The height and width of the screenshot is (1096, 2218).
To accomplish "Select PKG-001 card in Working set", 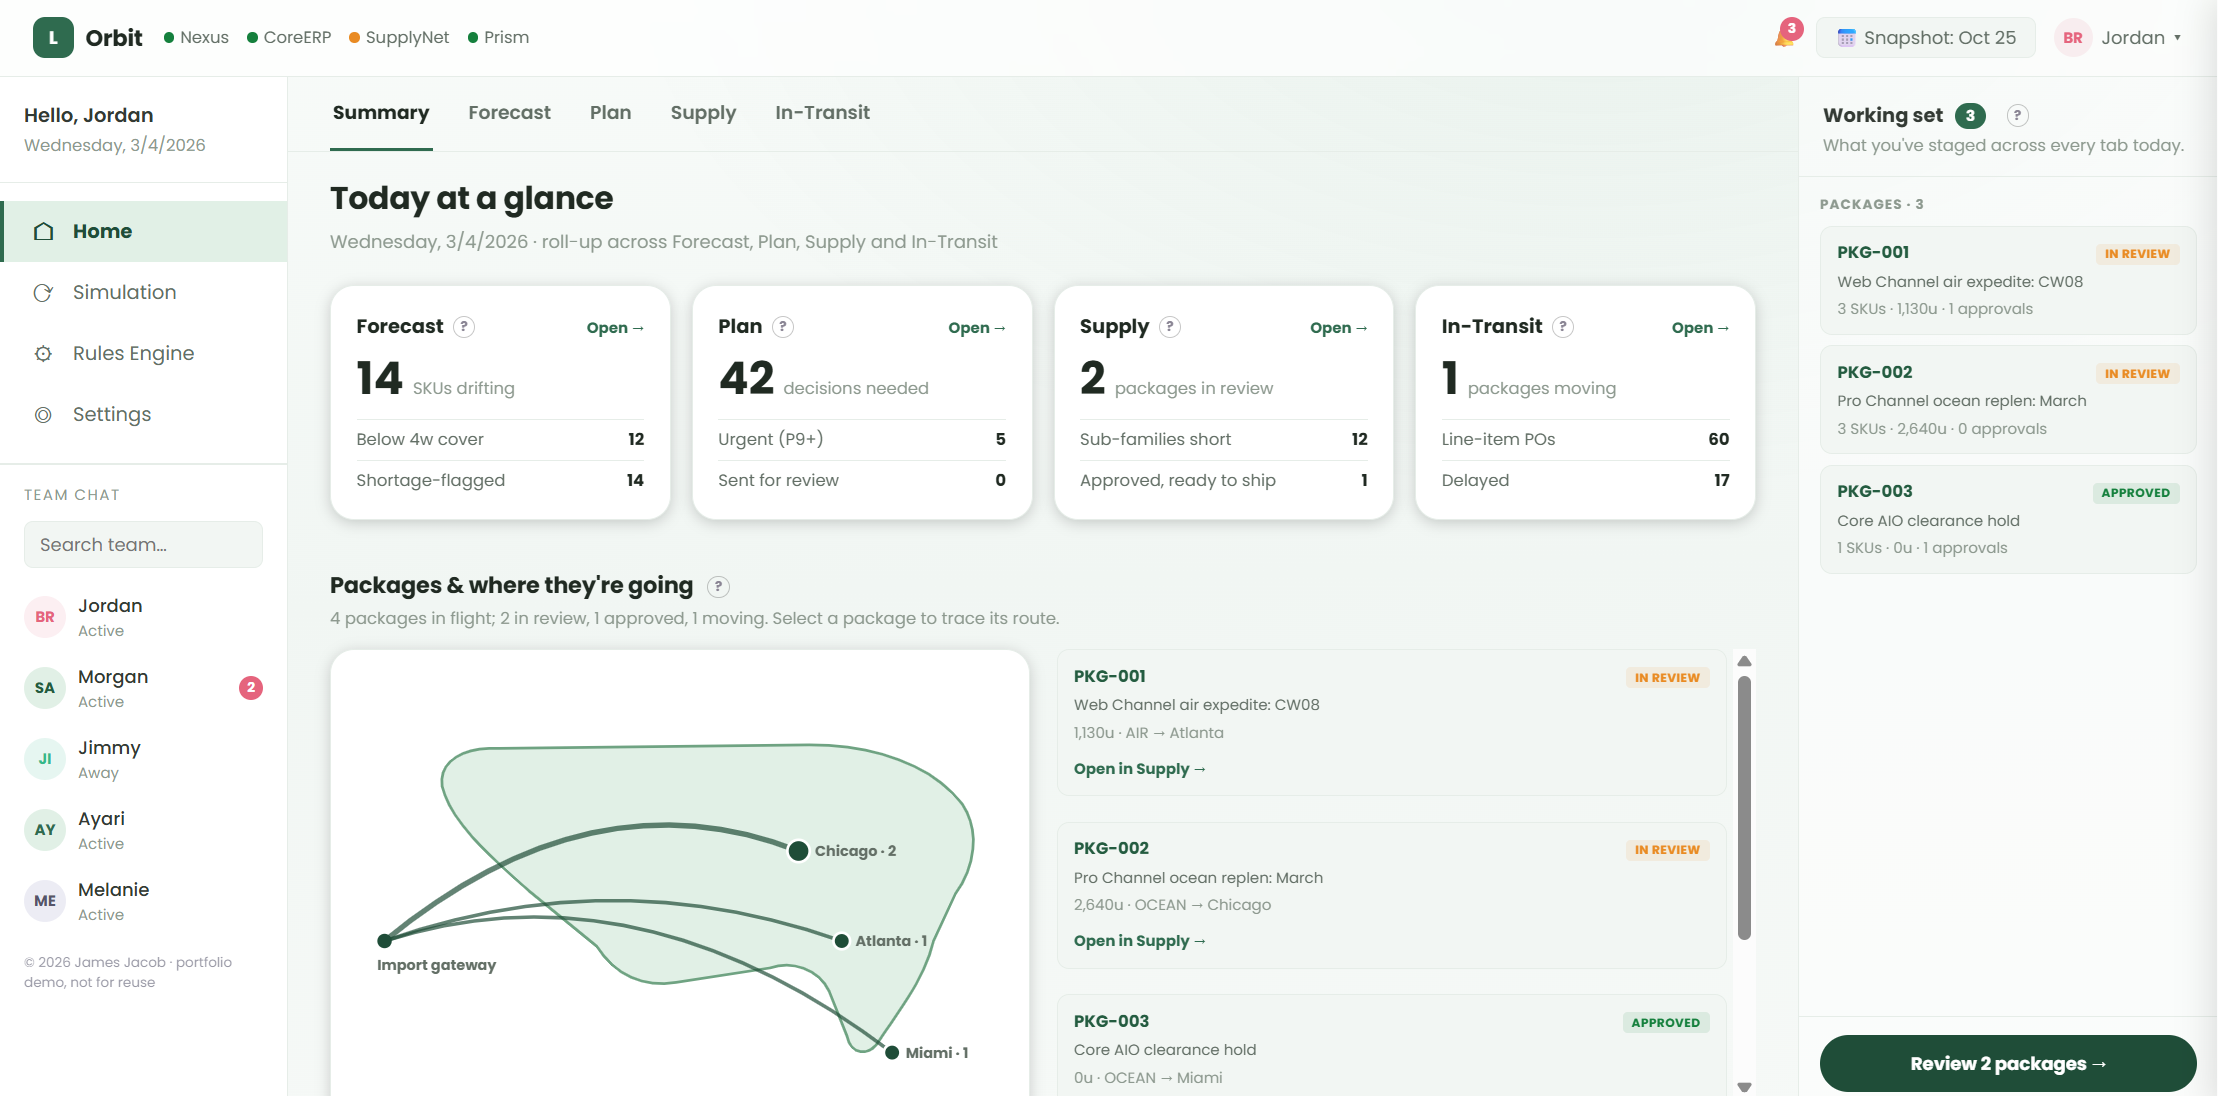I will click(2008, 280).
